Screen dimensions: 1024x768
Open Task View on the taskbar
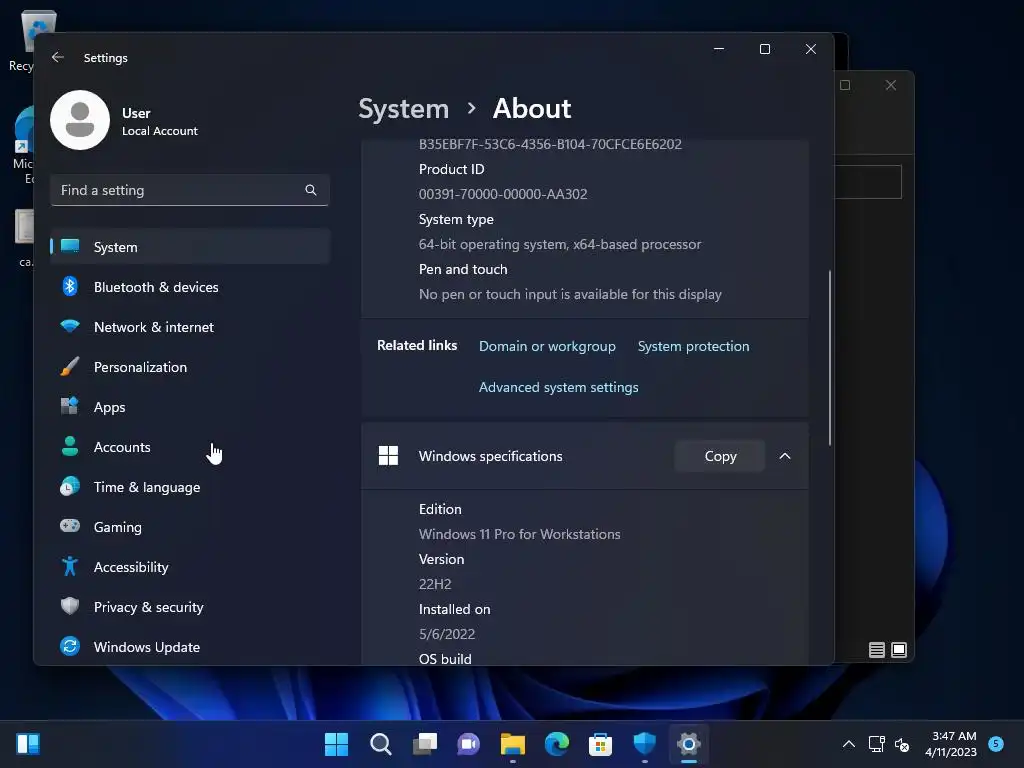424,744
